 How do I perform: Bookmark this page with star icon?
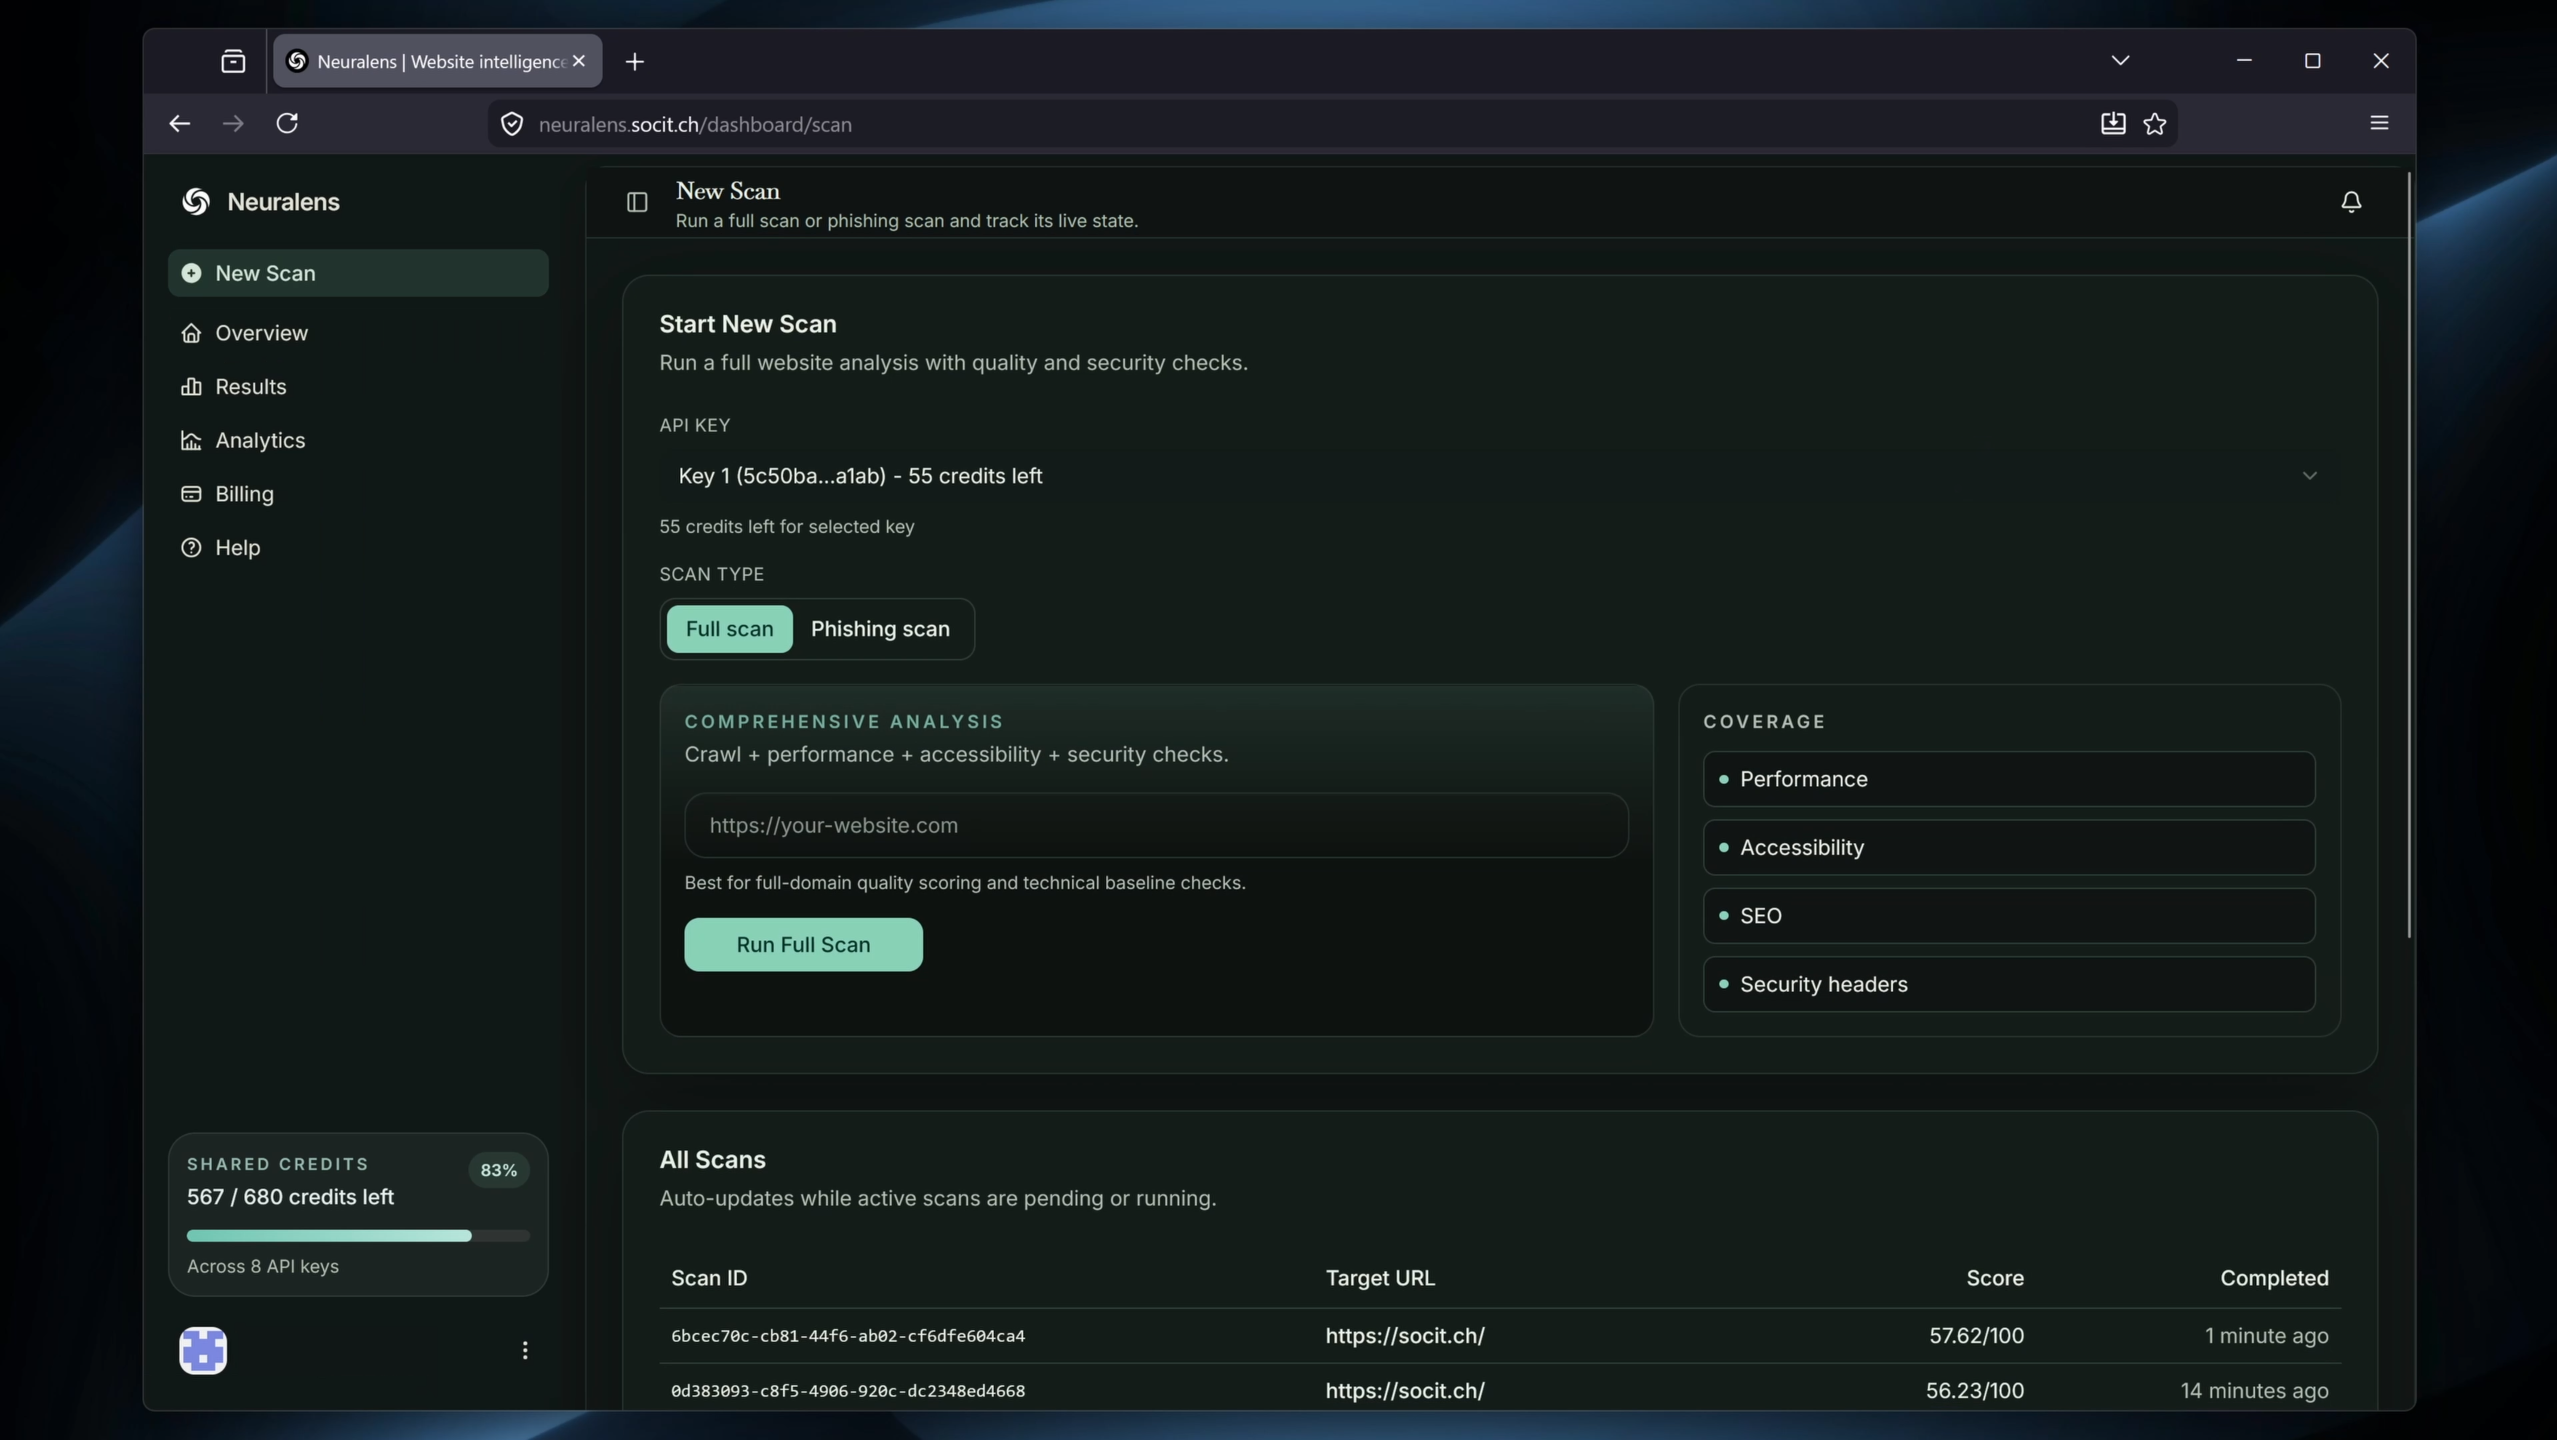click(x=2155, y=124)
